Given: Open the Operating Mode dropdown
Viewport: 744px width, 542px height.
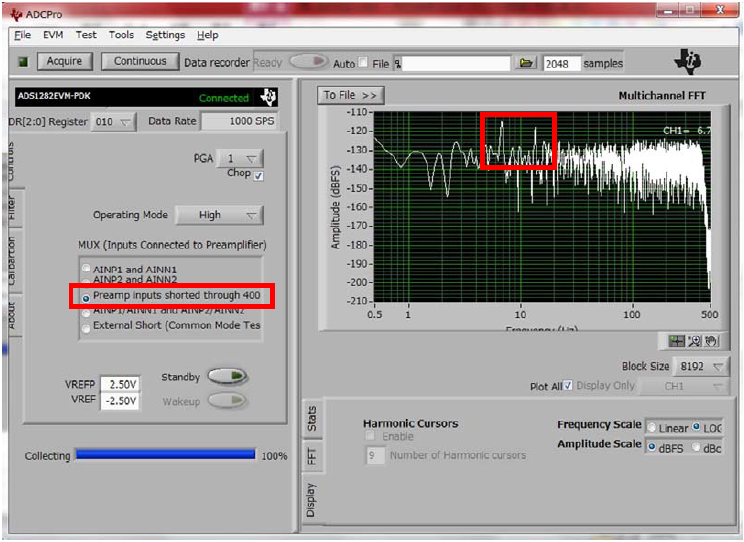Looking at the screenshot, I should (219, 215).
